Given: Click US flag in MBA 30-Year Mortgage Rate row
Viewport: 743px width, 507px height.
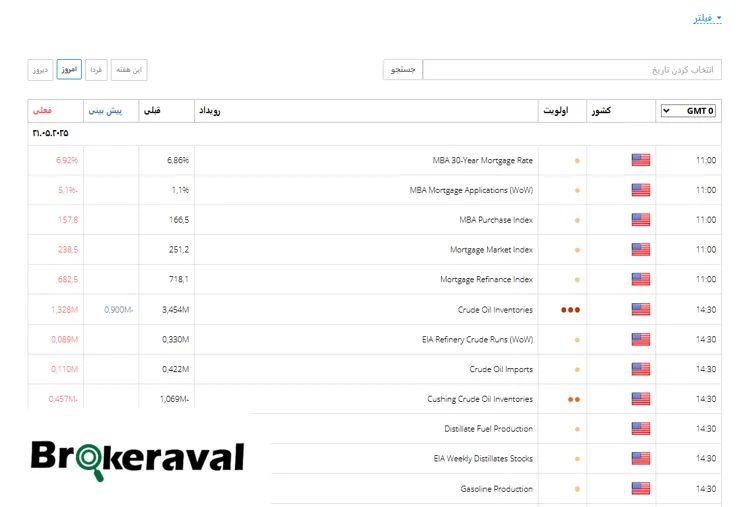Looking at the screenshot, I should (641, 160).
